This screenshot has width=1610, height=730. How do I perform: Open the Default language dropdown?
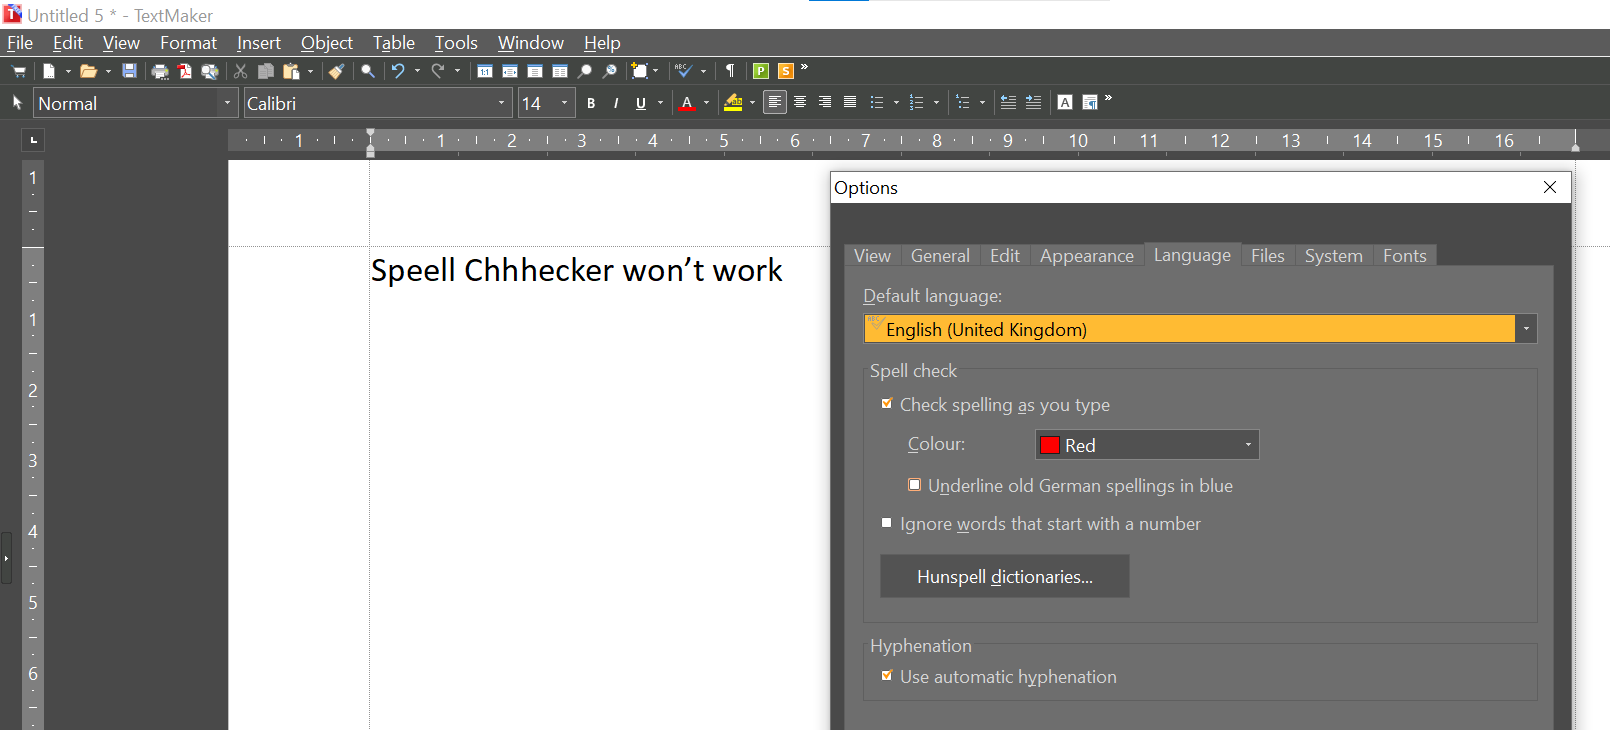click(1525, 329)
